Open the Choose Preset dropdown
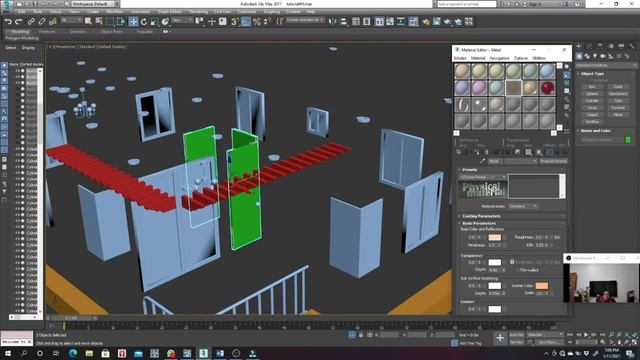 pos(482,177)
